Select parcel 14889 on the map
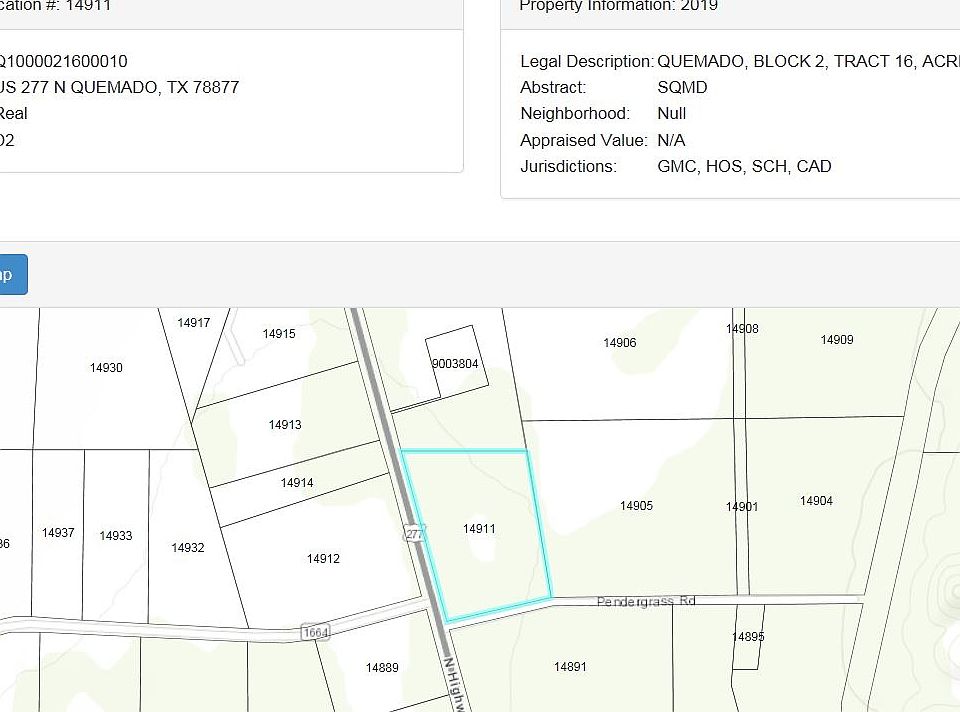960x712 pixels. [382, 667]
